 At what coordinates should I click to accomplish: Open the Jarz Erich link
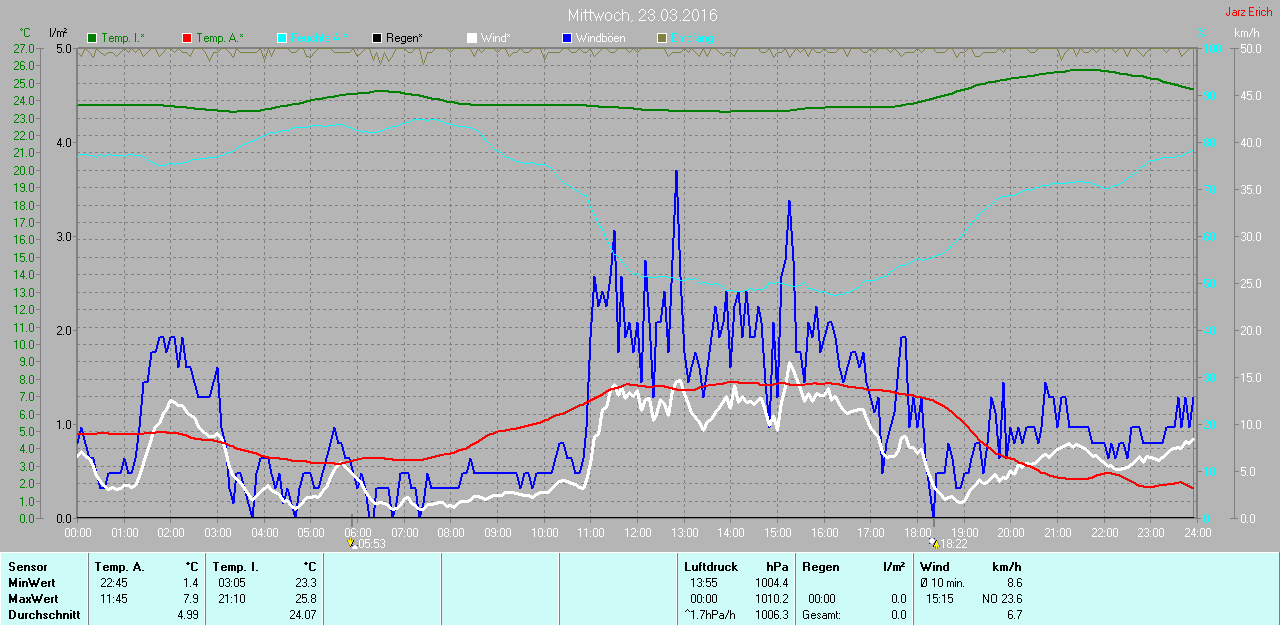point(1251,12)
